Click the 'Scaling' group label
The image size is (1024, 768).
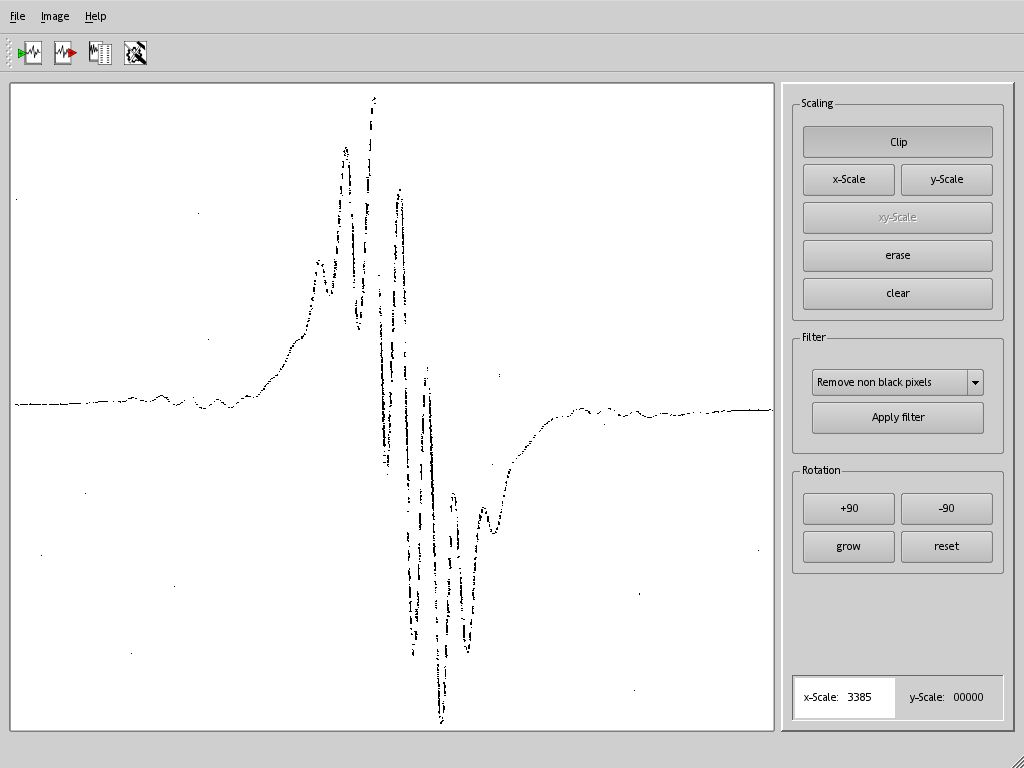(x=817, y=103)
